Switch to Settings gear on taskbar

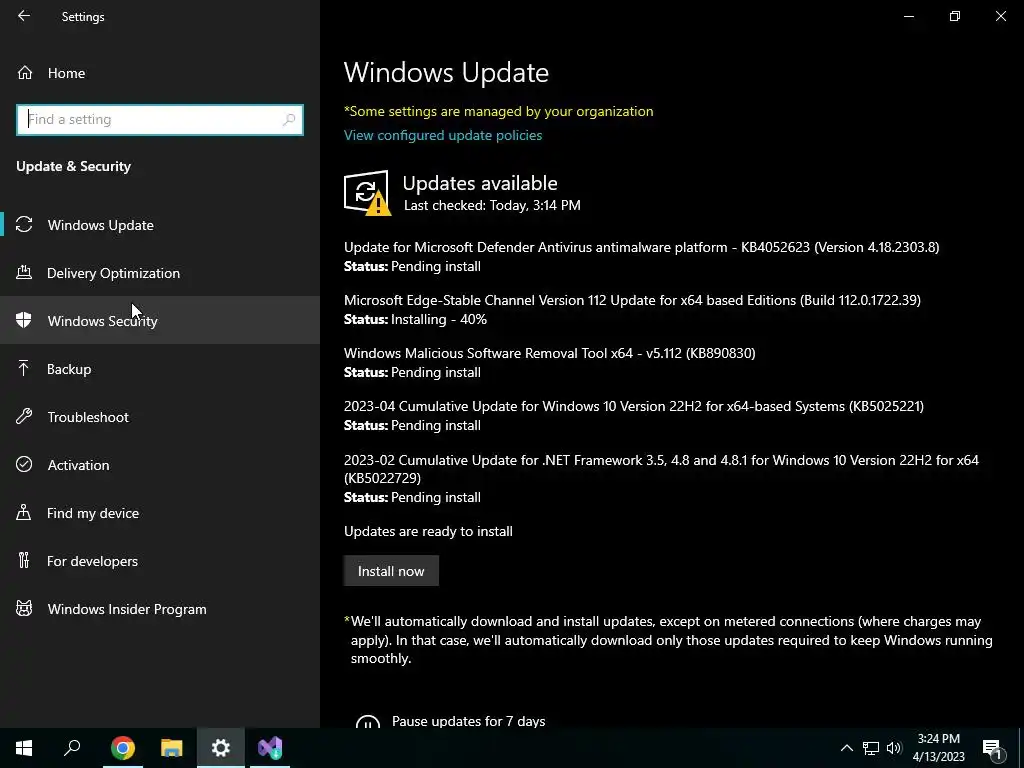(221, 748)
